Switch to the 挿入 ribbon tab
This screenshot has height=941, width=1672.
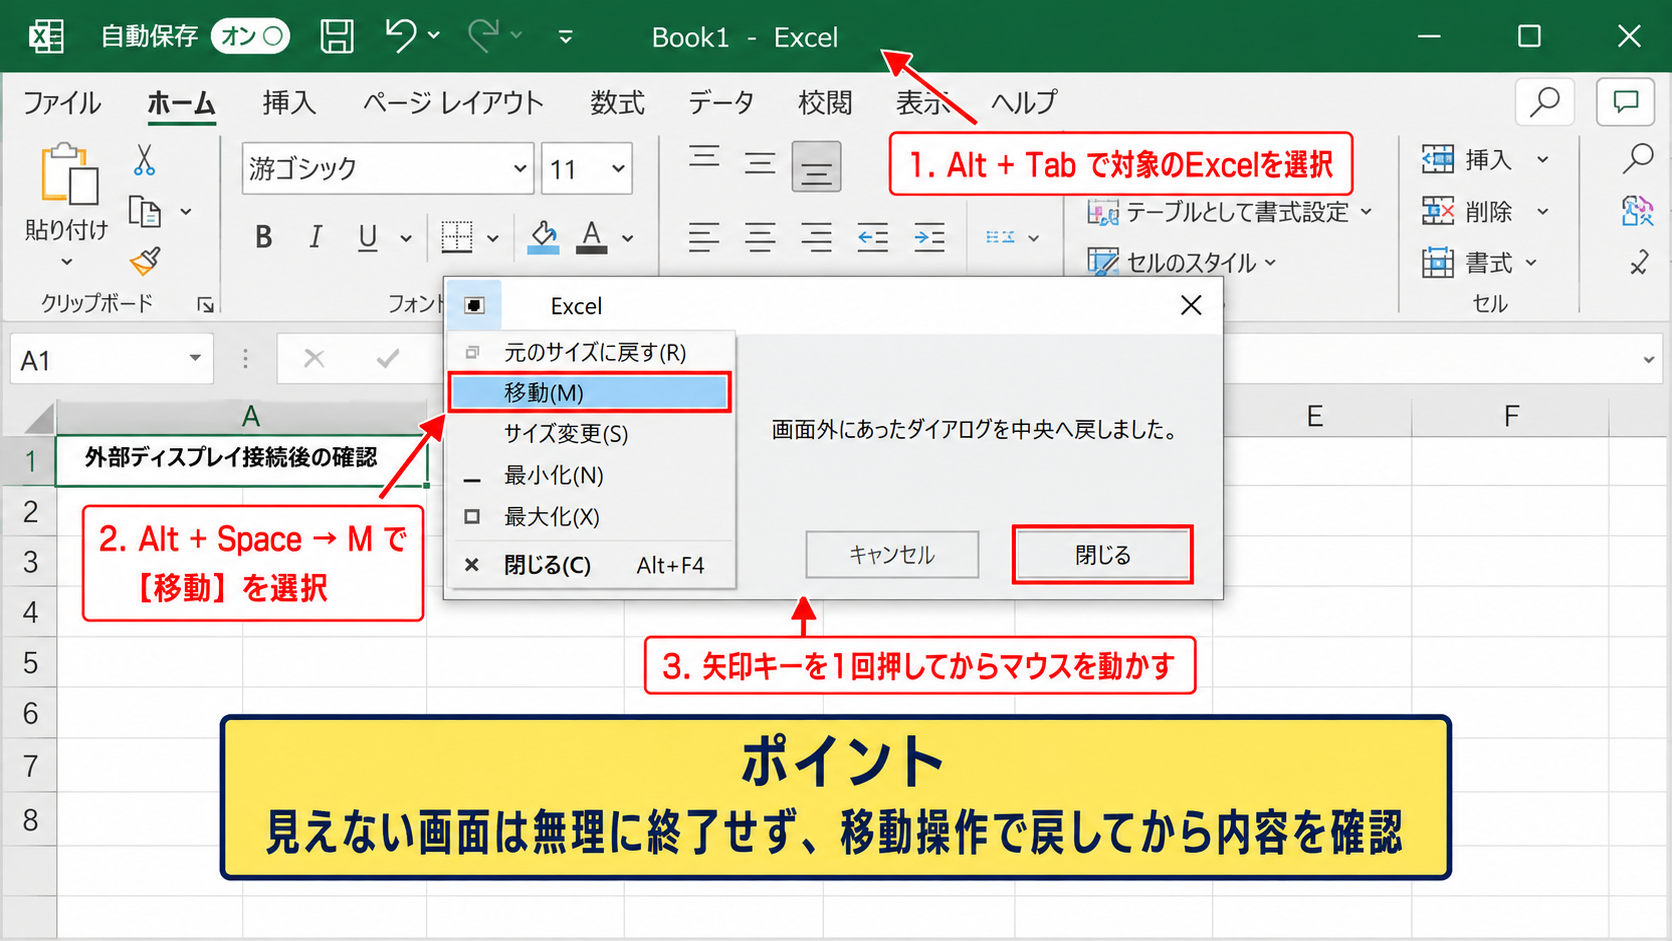[289, 102]
